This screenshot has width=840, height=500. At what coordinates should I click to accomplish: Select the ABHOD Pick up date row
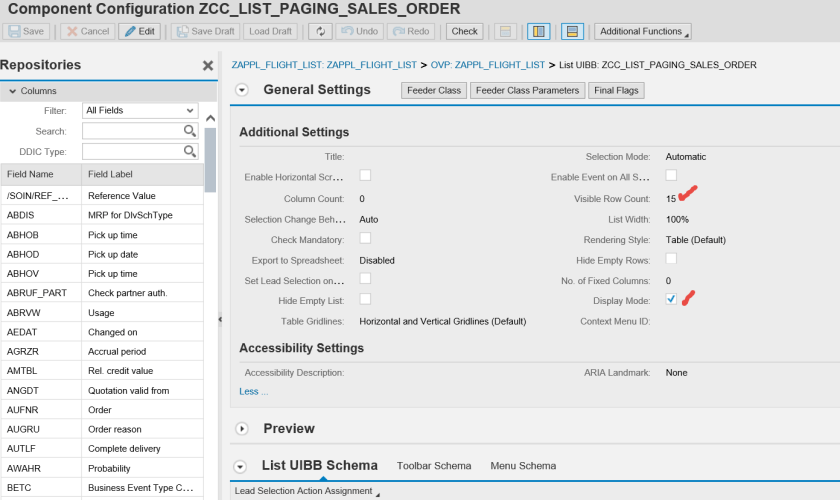pos(102,254)
